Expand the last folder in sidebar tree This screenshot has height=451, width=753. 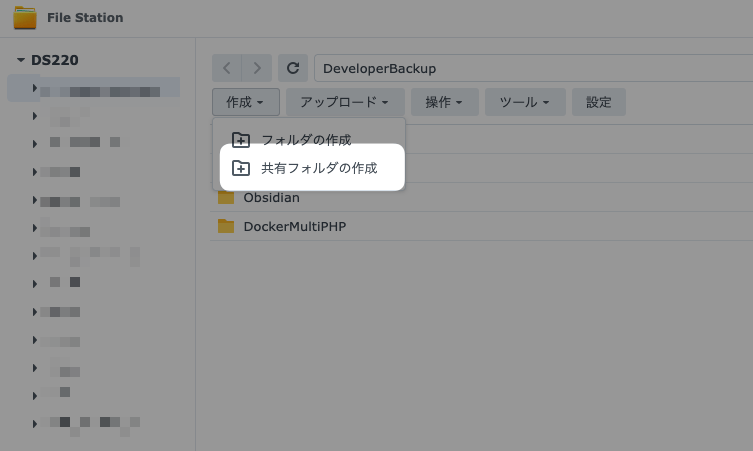pyautogui.click(x=35, y=423)
